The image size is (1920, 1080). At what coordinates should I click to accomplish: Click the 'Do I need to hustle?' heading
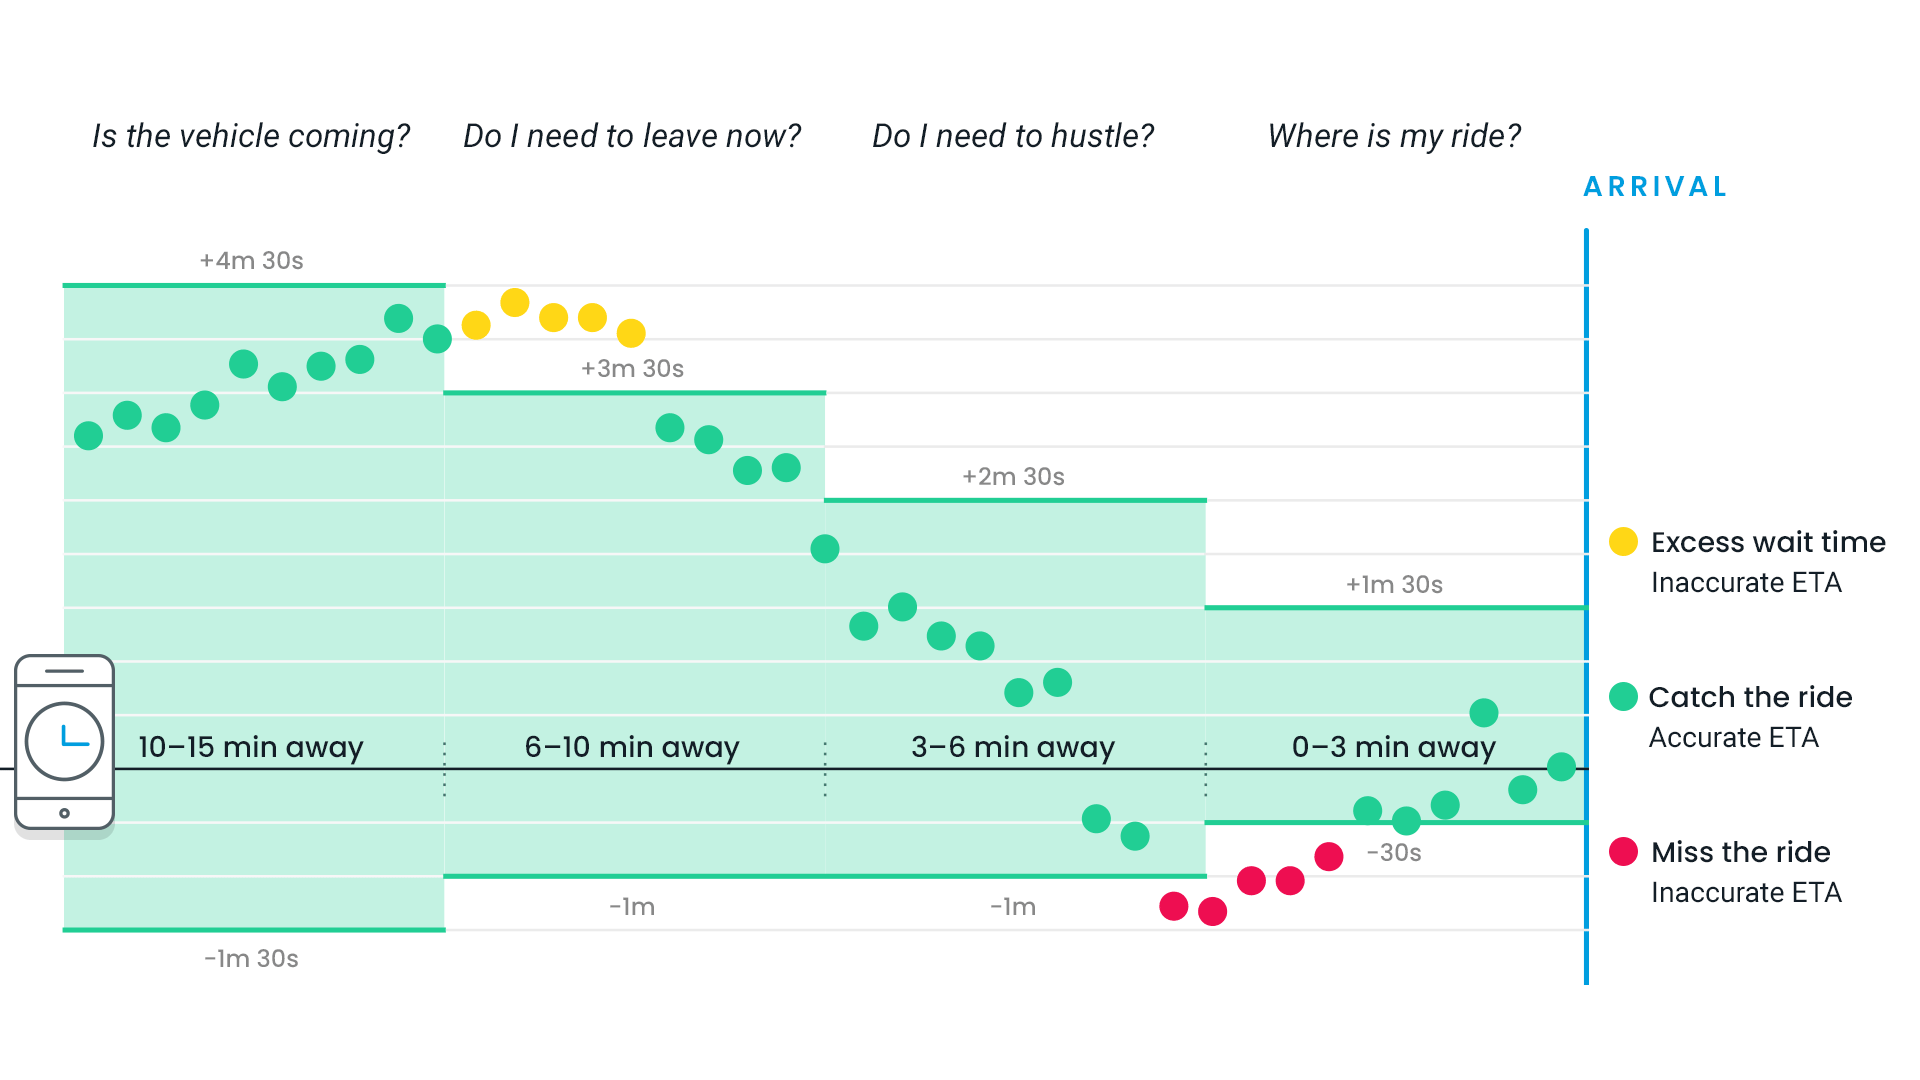[1013, 136]
